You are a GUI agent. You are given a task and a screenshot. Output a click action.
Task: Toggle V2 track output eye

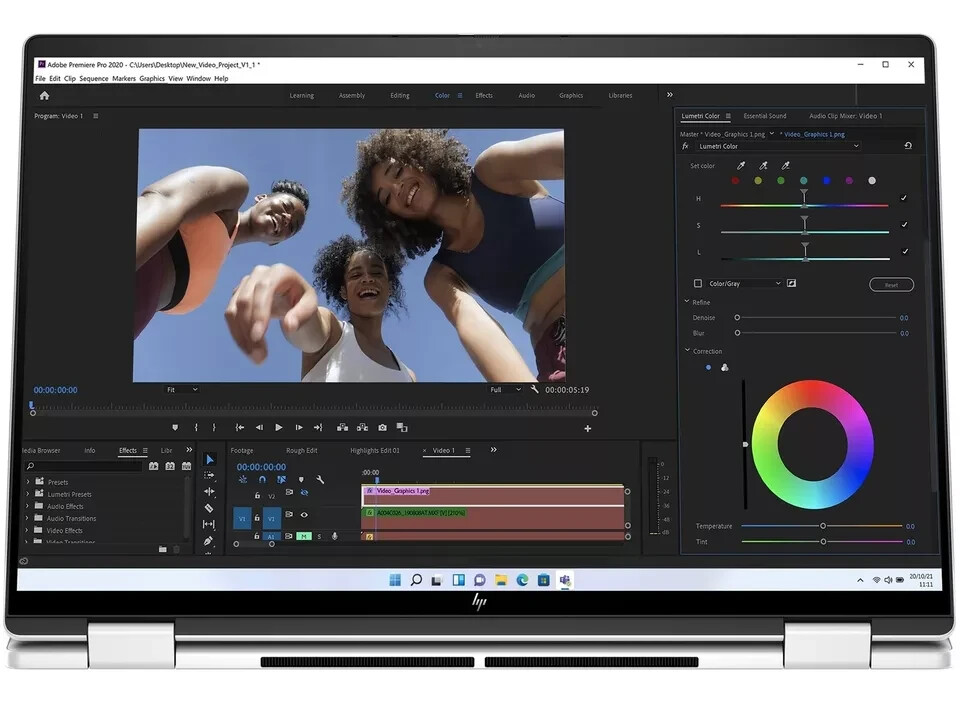pyautogui.click(x=304, y=493)
